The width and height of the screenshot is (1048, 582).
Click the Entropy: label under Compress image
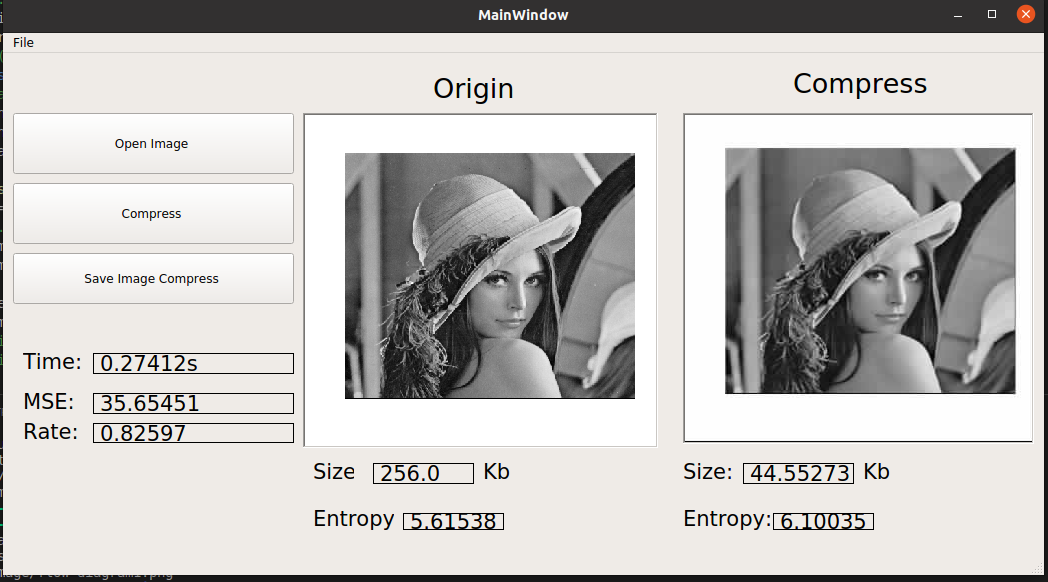pyautogui.click(x=727, y=519)
